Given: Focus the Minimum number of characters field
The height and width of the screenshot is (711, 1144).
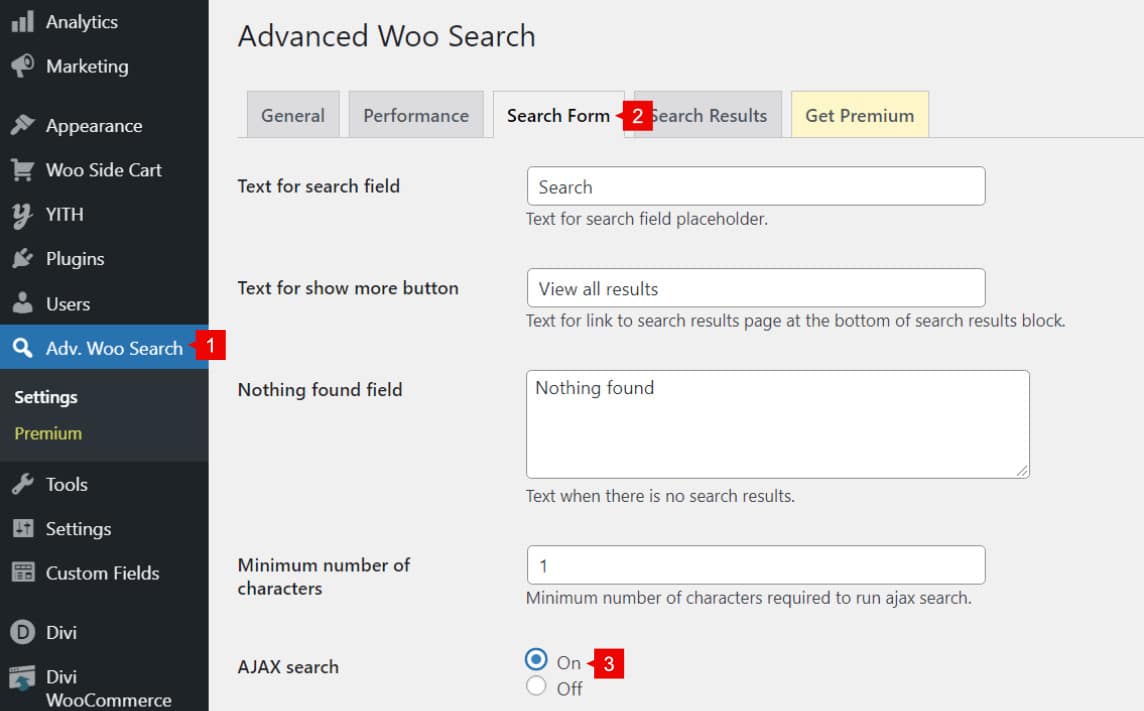Looking at the screenshot, I should coord(755,565).
